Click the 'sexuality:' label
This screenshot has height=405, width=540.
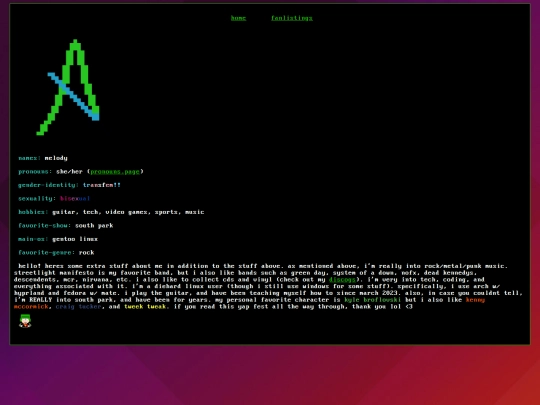coord(37,198)
